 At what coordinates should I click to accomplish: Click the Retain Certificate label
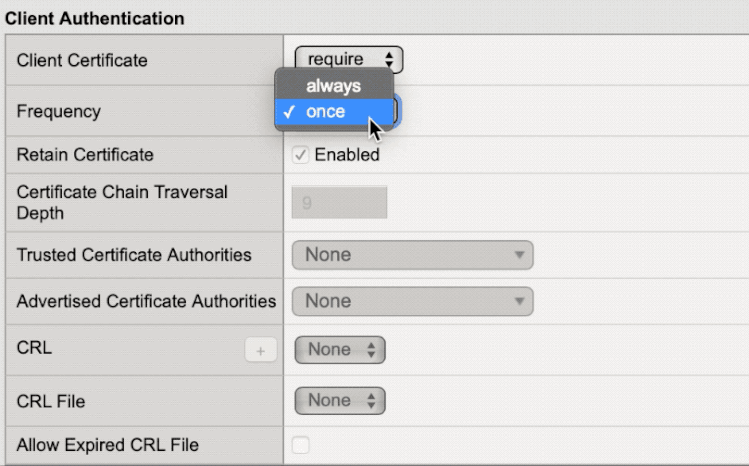[85, 155]
